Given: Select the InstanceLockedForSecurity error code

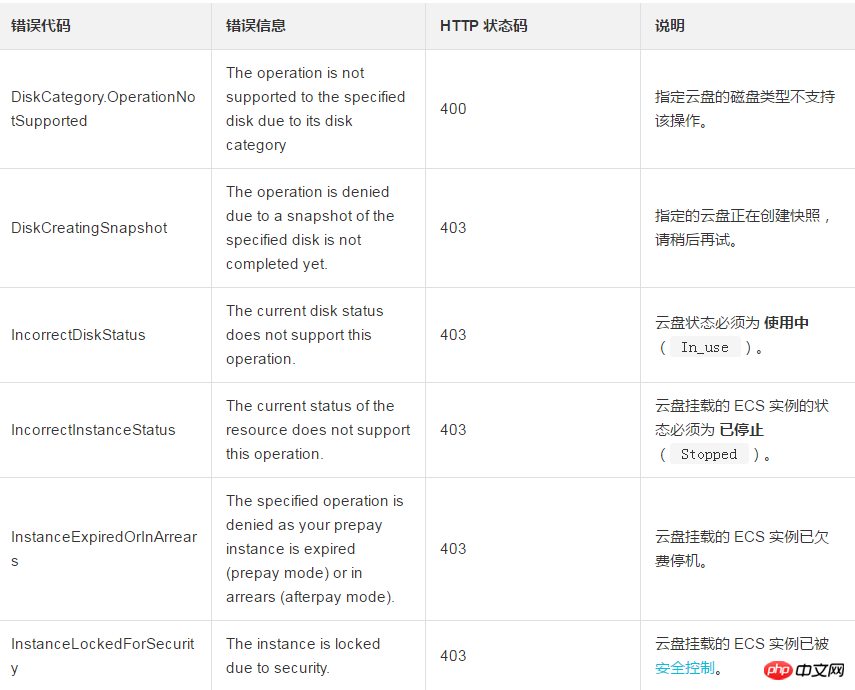Looking at the screenshot, I should click(102, 656).
